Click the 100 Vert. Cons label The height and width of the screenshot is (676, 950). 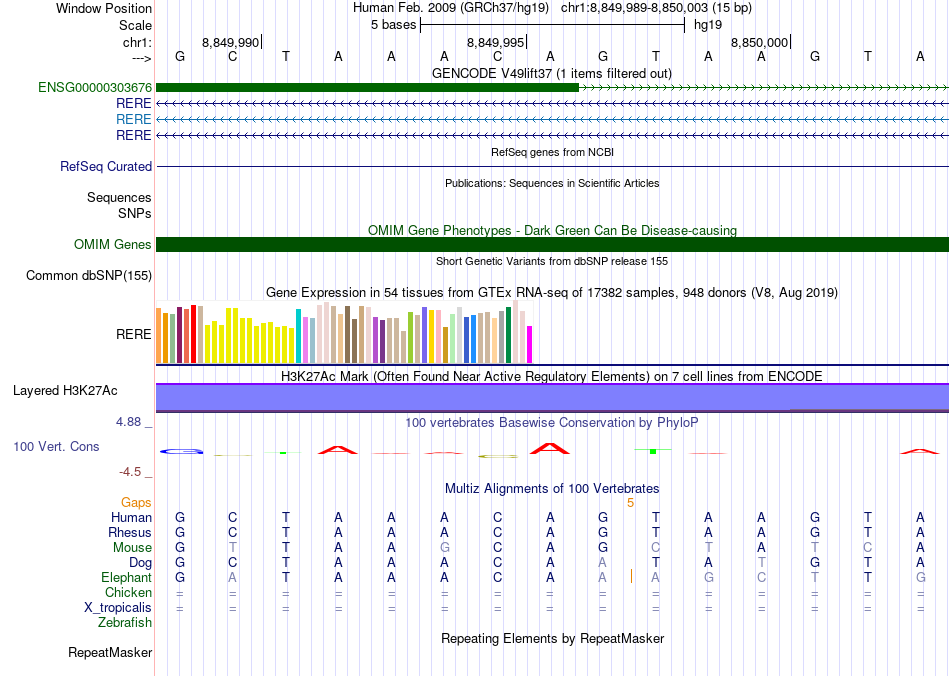56,446
